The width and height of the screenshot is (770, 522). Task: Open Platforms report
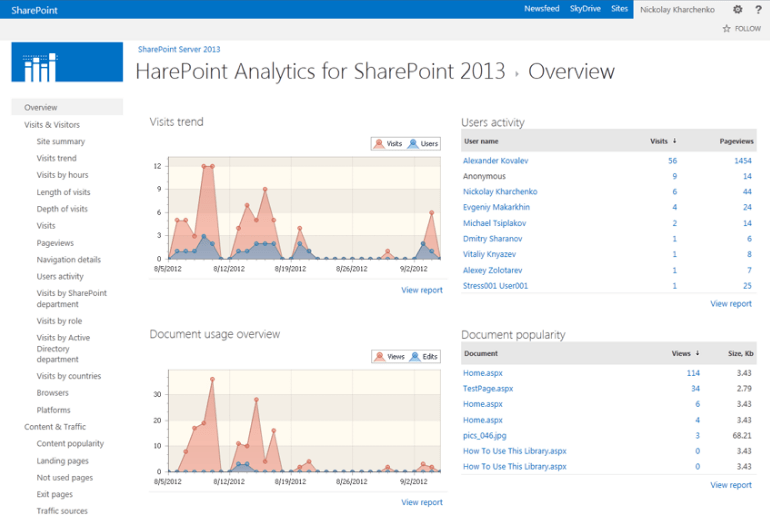[53, 410]
